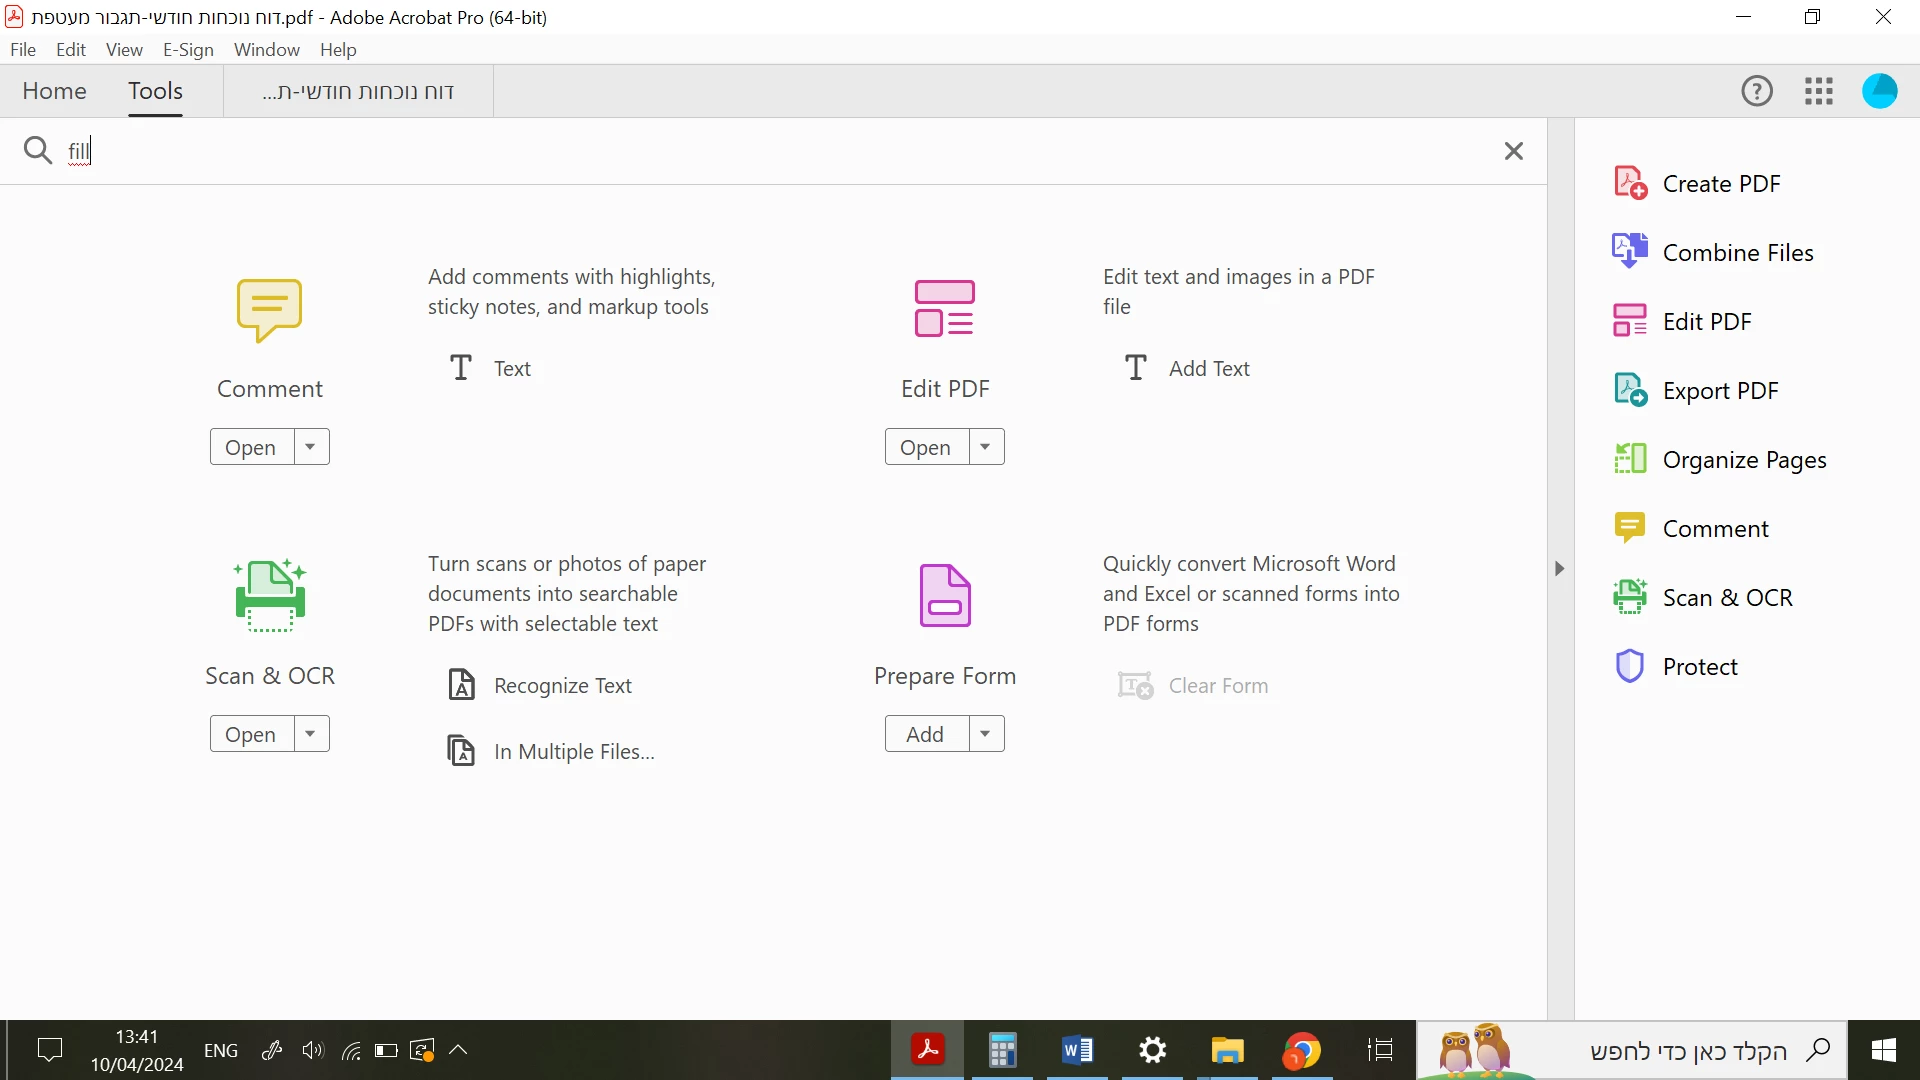
Task: Open the apps grid icon
Action: point(1819,92)
